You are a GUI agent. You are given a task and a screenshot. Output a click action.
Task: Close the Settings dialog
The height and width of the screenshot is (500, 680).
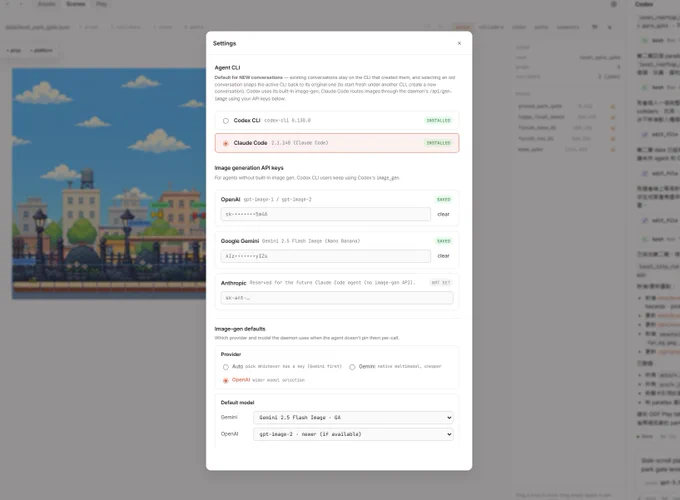pyautogui.click(x=459, y=43)
